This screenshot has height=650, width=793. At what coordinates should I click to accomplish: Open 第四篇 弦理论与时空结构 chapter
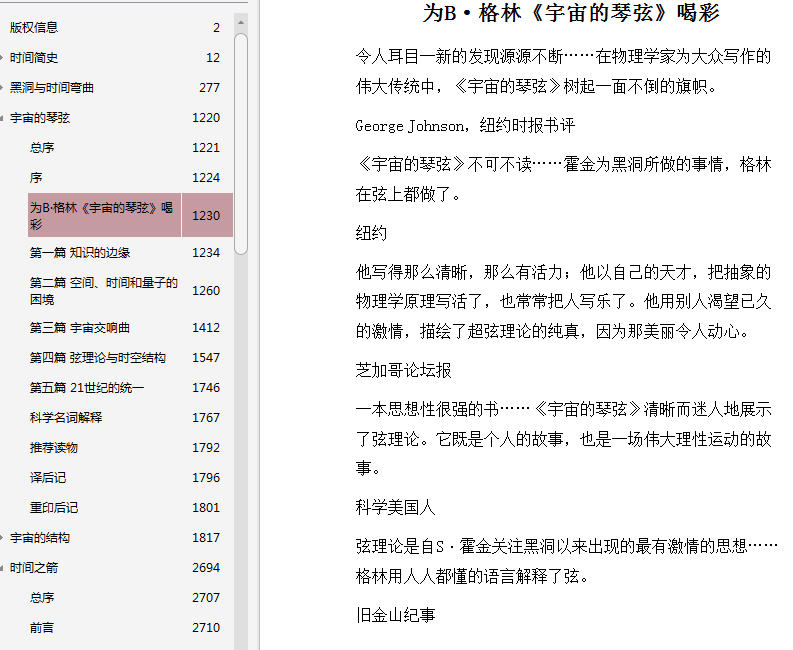[98, 358]
